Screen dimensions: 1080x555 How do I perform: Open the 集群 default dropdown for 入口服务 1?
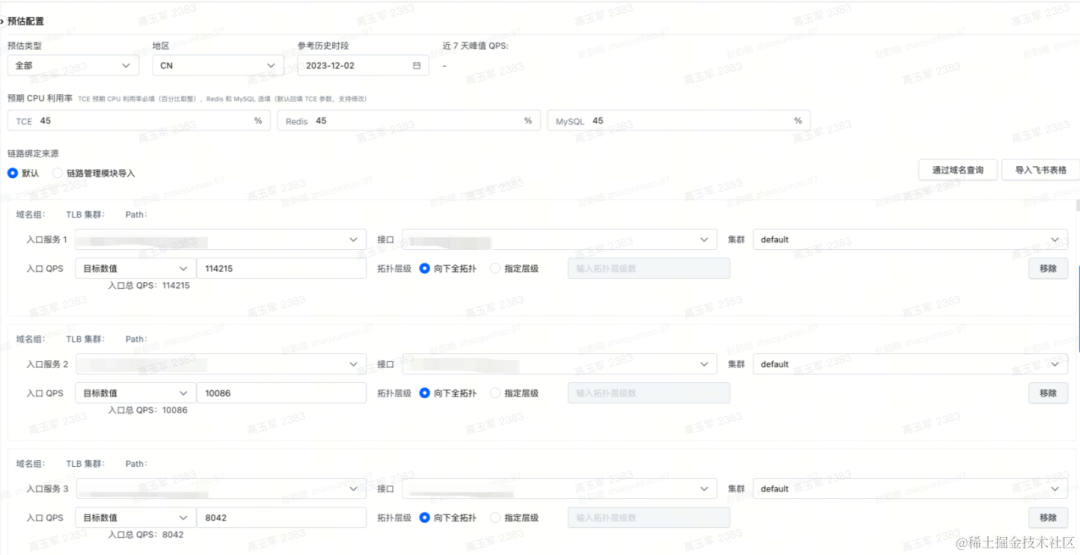[x=910, y=240]
